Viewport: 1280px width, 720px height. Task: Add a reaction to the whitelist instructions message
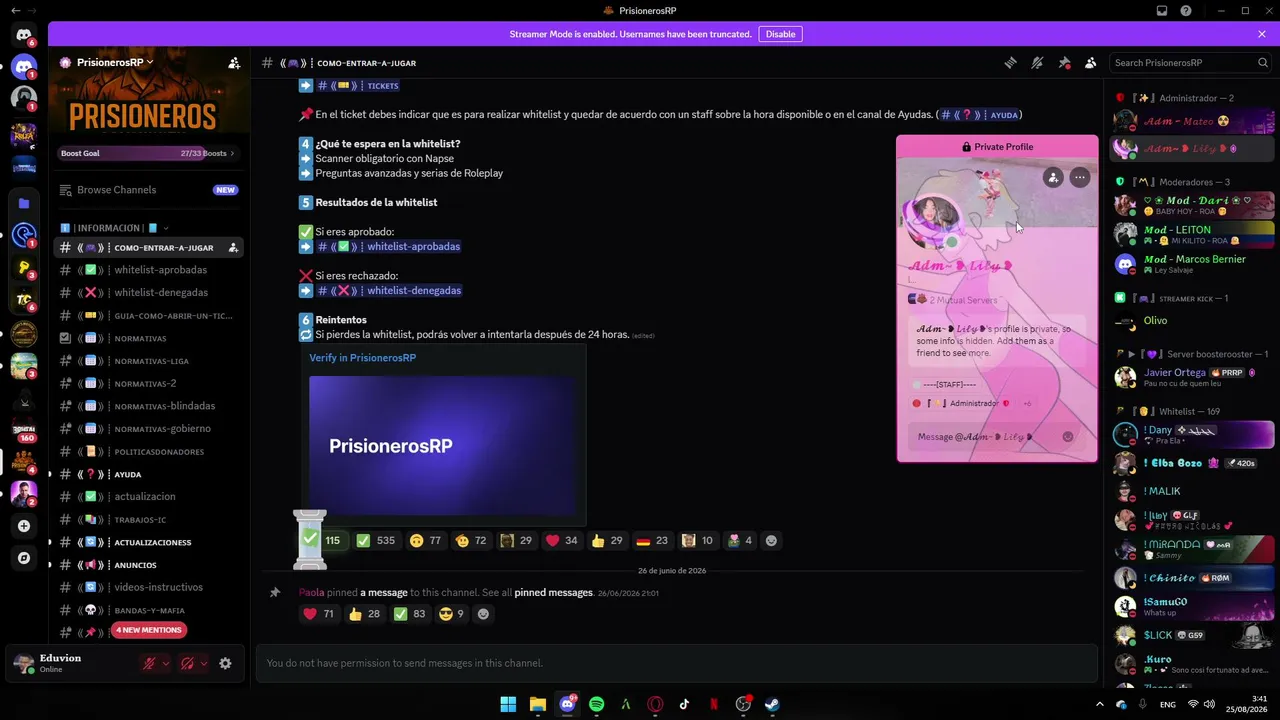[x=771, y=541]
